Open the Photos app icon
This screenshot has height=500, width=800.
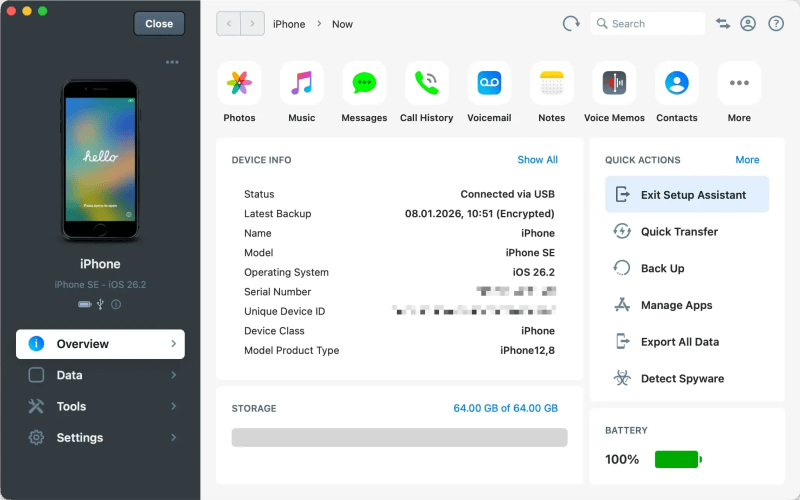pos(239,83)
